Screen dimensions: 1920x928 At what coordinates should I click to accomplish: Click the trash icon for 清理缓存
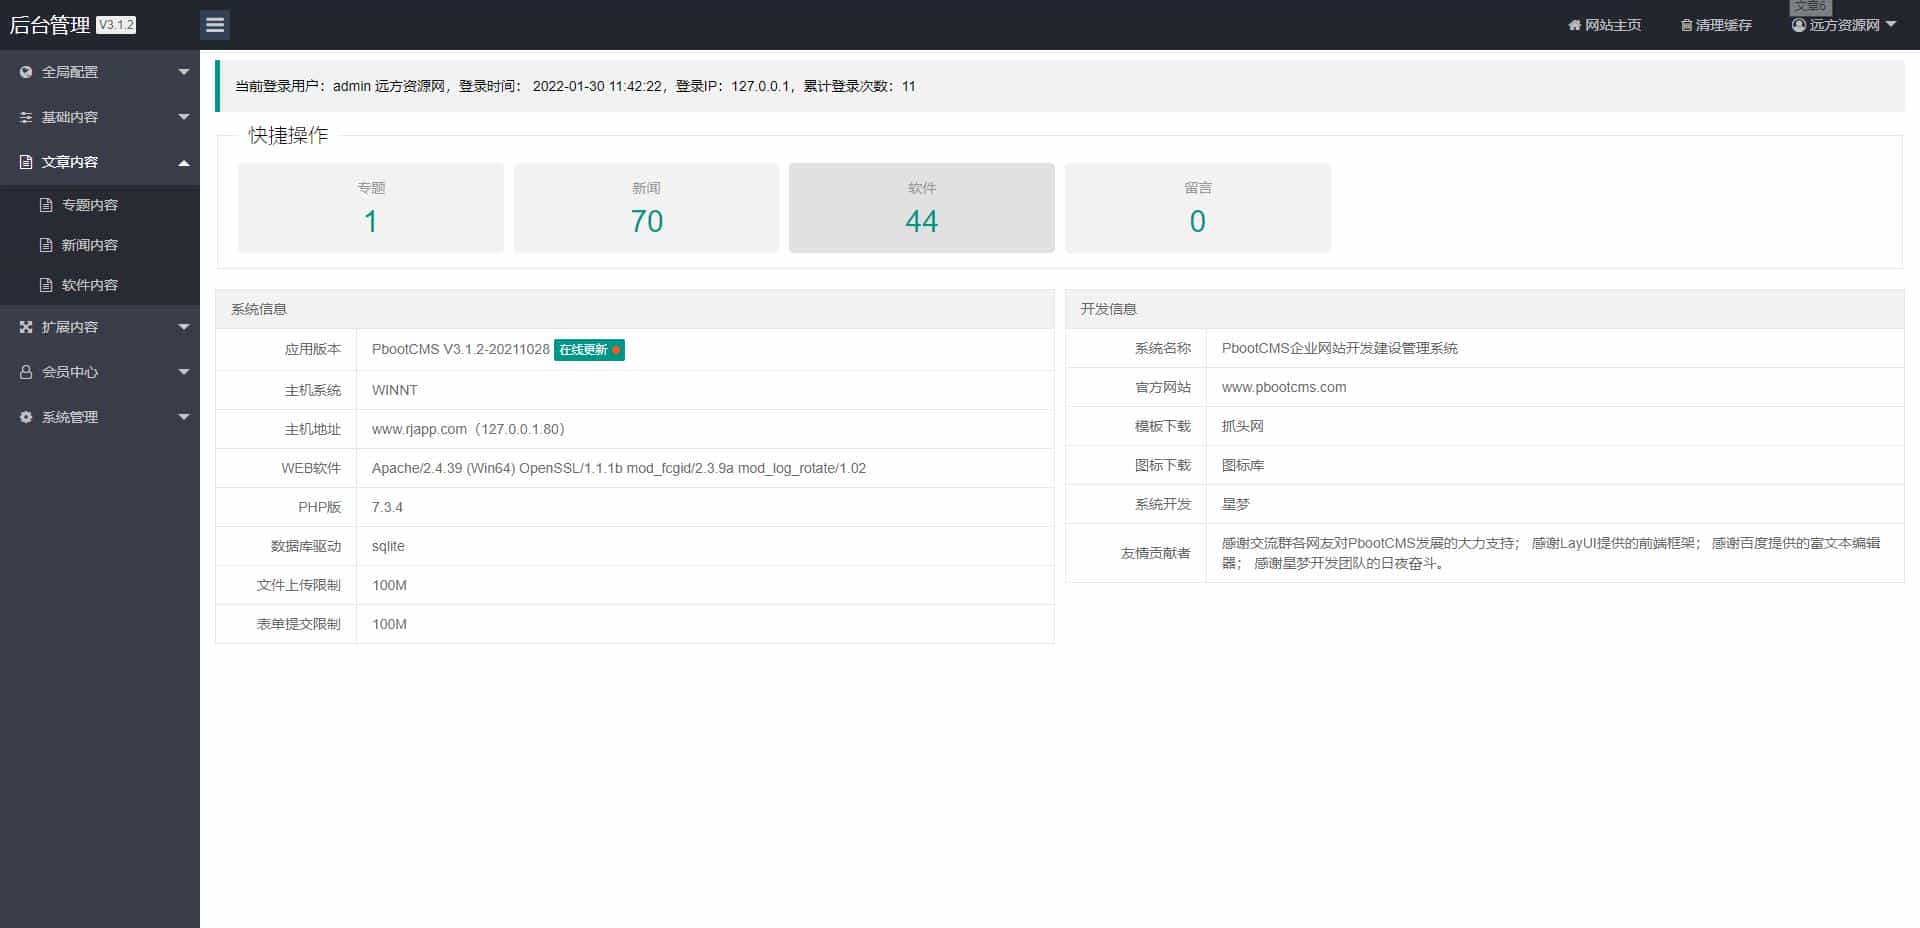click(1686, 25)
